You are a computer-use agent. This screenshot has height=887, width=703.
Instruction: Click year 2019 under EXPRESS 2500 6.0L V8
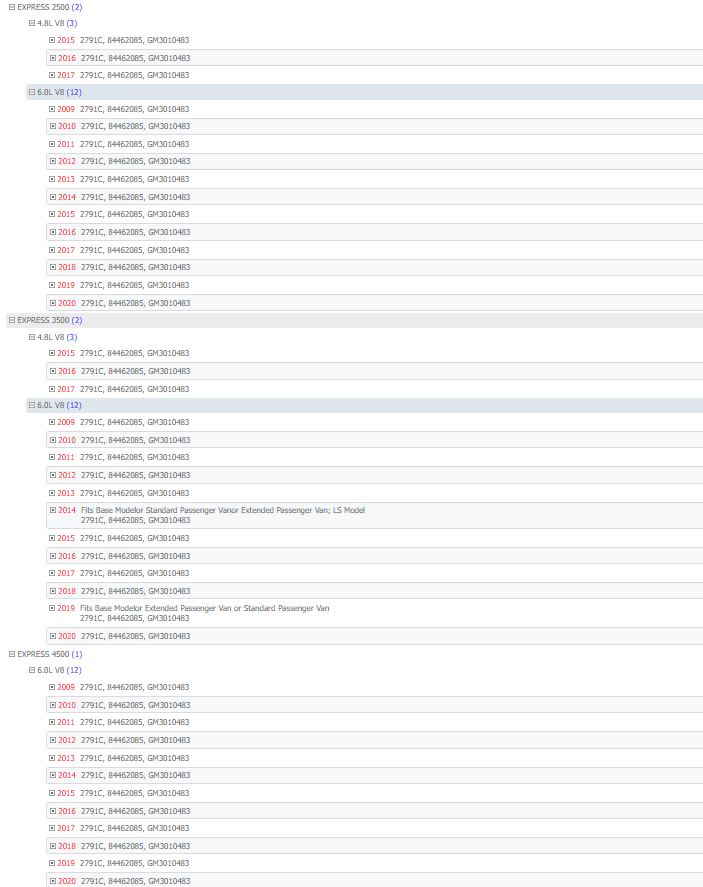(x=66, y=285)
